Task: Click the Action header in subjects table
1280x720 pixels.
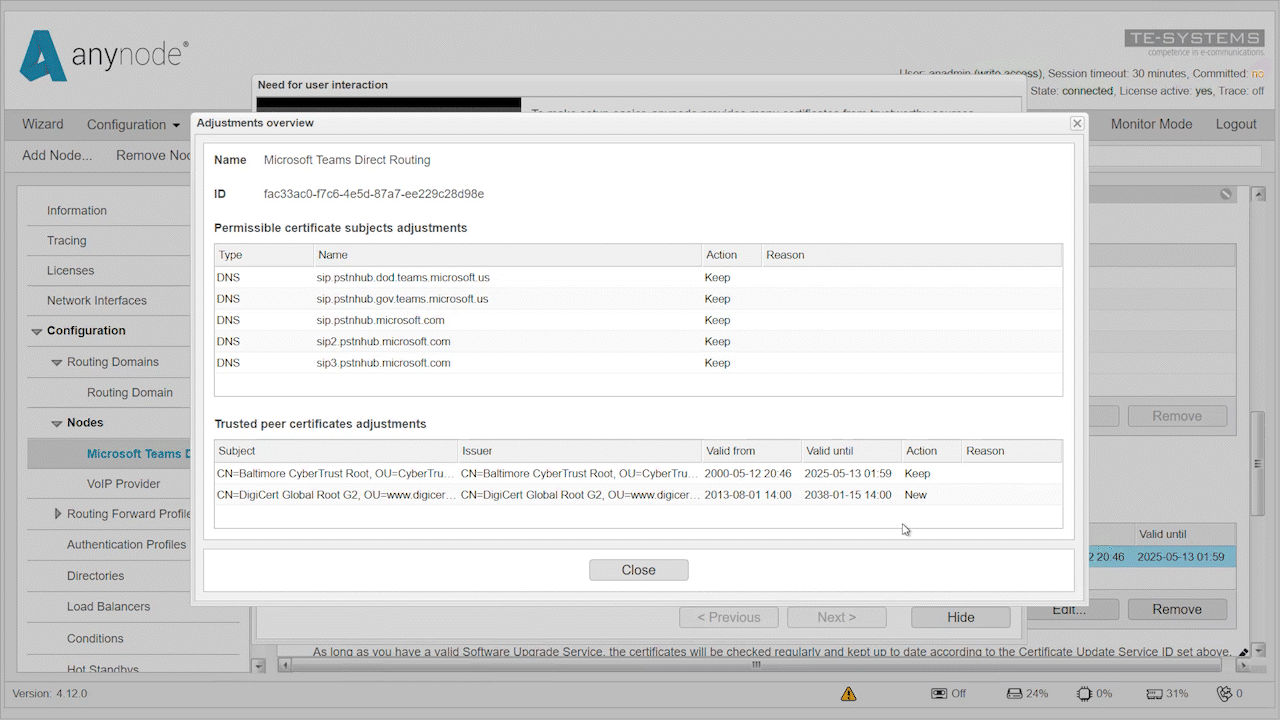Action: tap(731, 255)
